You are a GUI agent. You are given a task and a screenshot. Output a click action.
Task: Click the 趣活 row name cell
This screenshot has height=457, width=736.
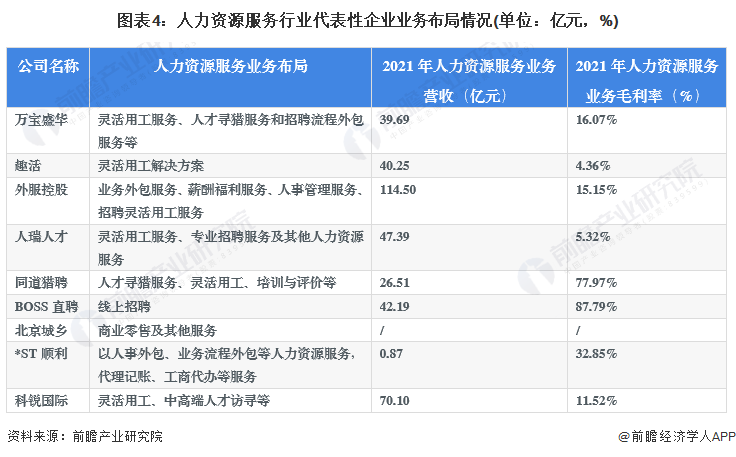click(x=28, y=165)
